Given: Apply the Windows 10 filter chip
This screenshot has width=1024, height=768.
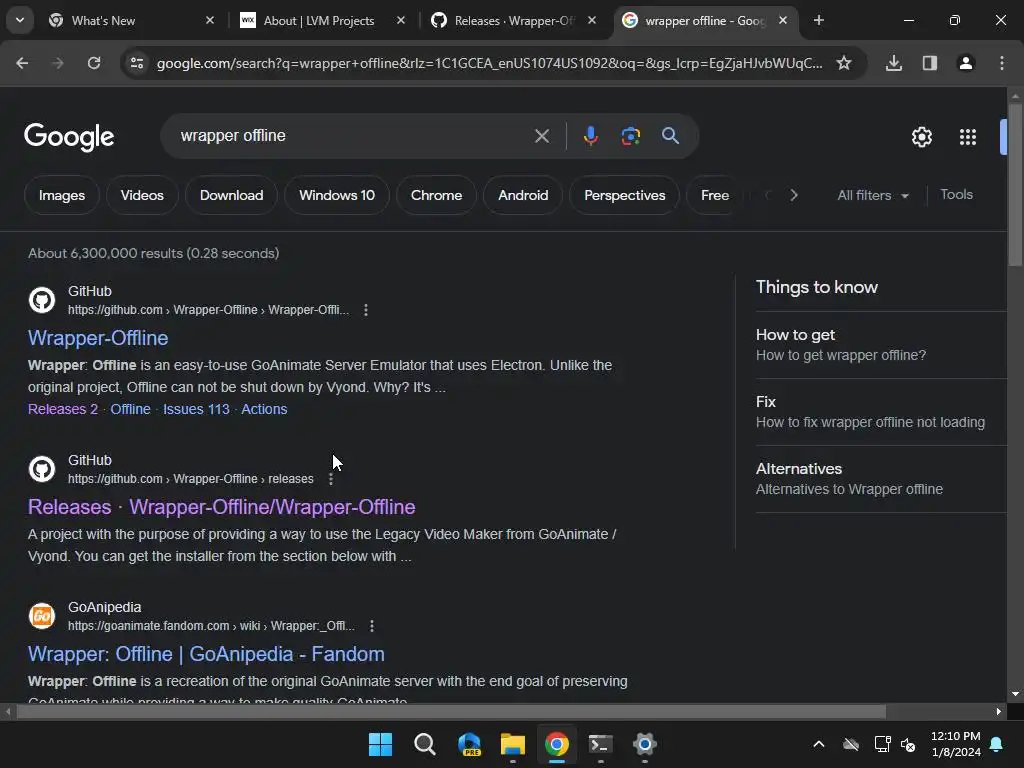Looking at the screenshot, I should tap(337, 195).
